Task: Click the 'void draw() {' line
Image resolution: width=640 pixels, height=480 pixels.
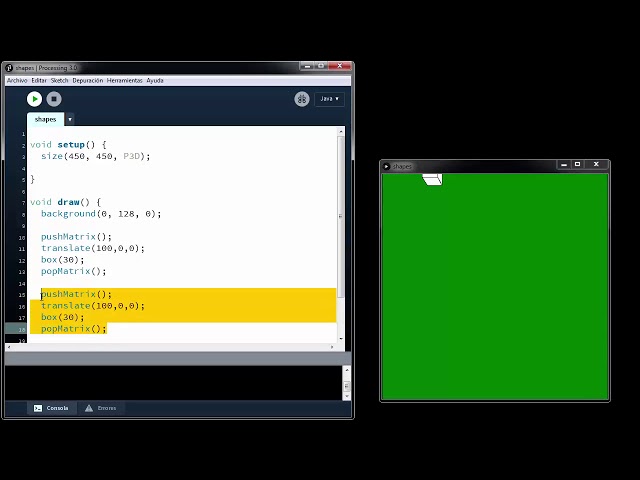Action: pos(65,202)
